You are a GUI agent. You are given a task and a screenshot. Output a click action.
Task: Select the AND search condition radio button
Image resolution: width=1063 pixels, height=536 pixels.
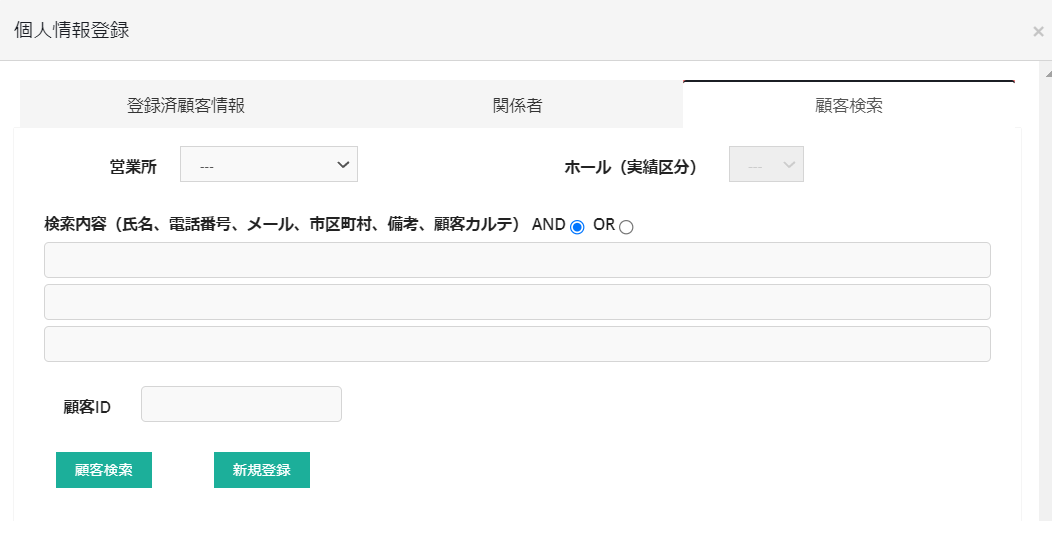pyautogui.click(x=577, y=227)
